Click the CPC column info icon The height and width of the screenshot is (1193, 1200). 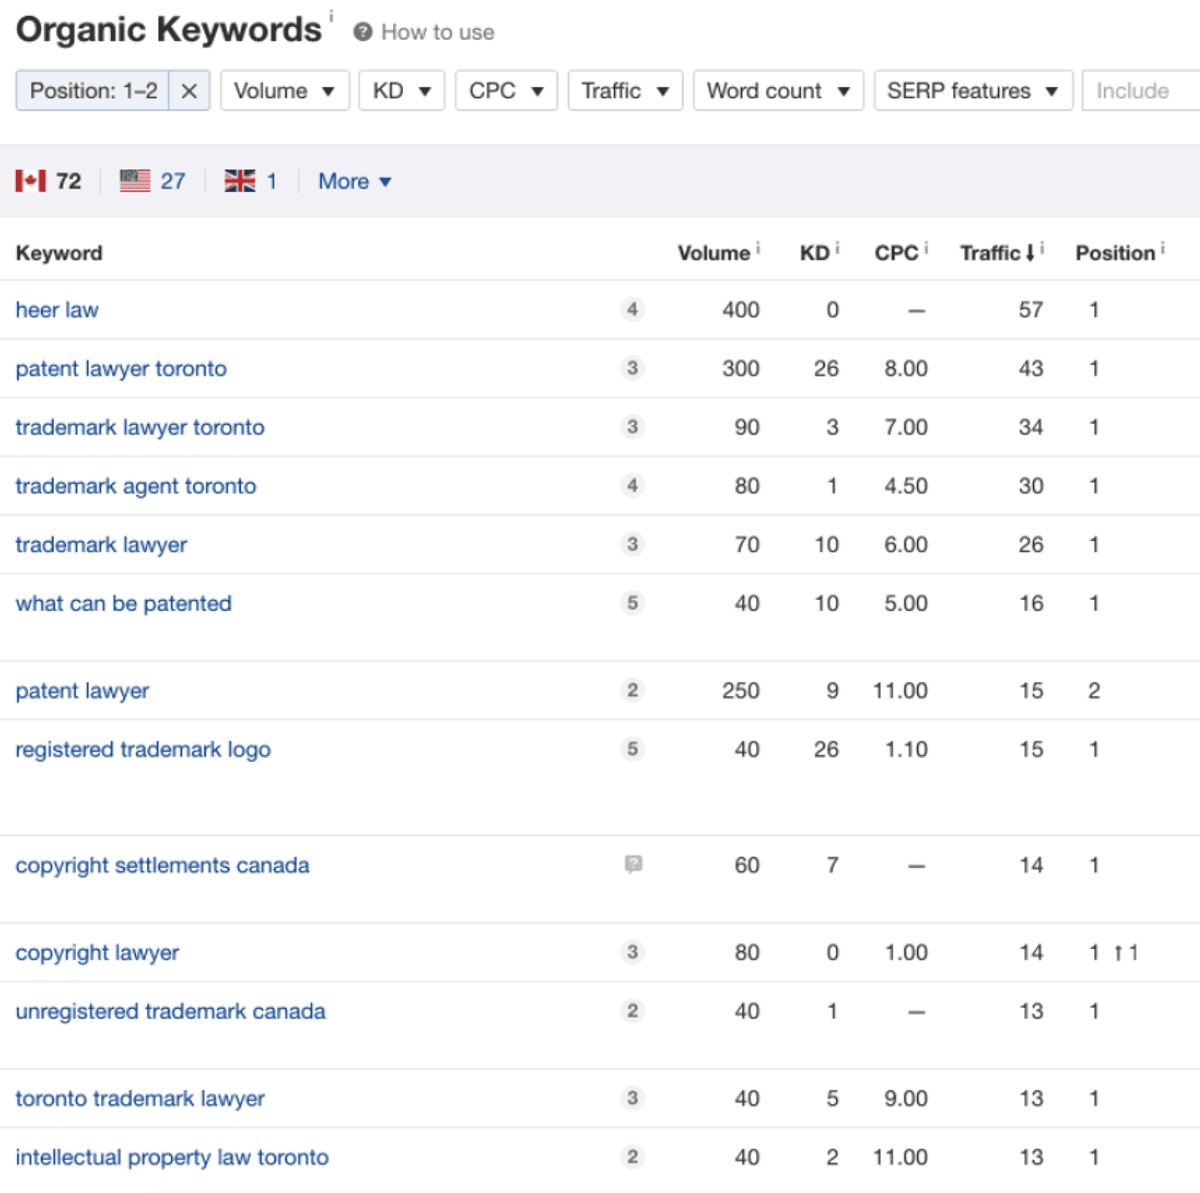926,247
